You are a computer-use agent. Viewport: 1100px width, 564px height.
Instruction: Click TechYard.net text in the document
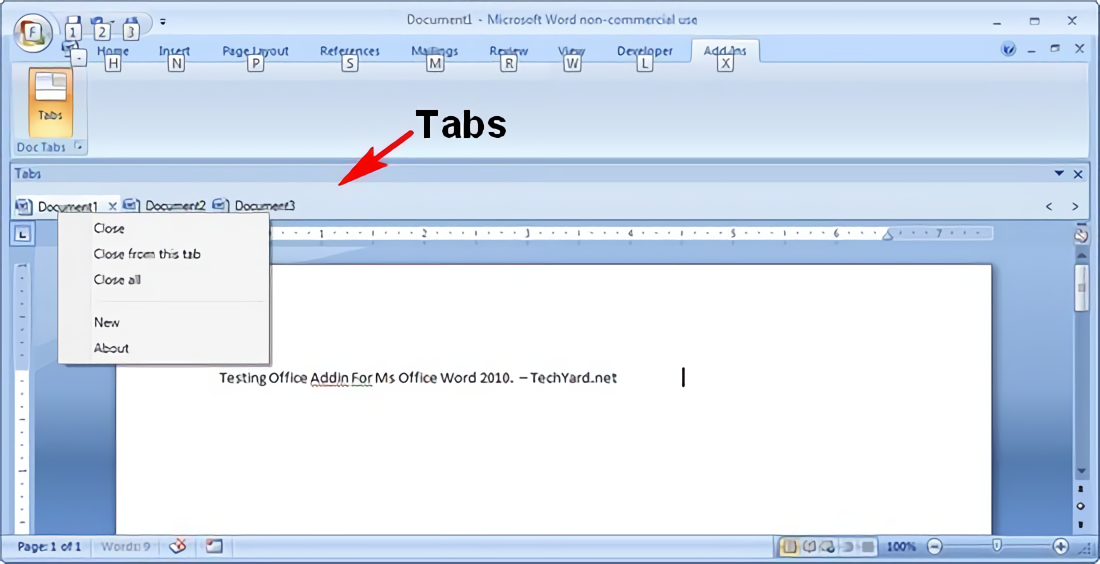point(573,378)
